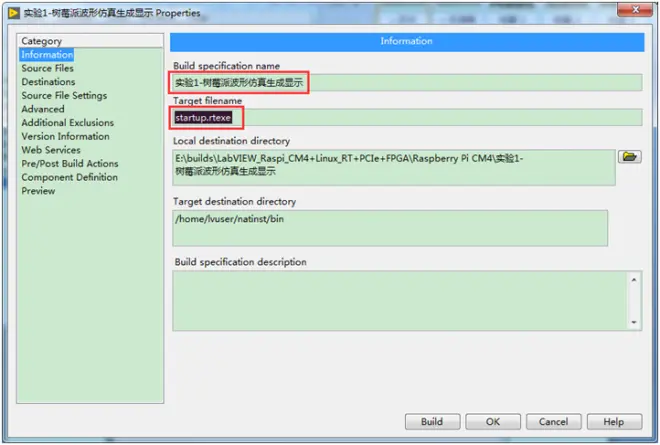The width and height of the screenshot is (660, 445).
Task: Click Target filename field startup.rtexe
Action: (407, 117)
